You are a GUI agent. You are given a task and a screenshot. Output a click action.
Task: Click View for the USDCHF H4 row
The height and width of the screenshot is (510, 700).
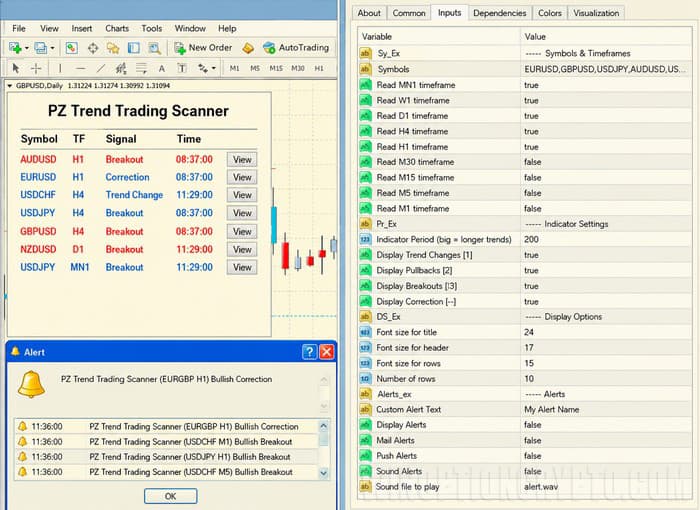(242, 195)
